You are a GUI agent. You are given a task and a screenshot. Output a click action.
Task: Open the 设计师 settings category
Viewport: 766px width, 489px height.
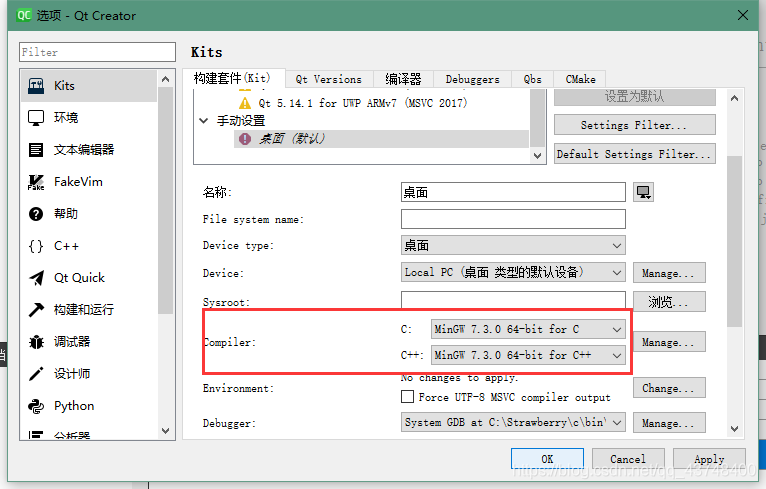(89, 374)
